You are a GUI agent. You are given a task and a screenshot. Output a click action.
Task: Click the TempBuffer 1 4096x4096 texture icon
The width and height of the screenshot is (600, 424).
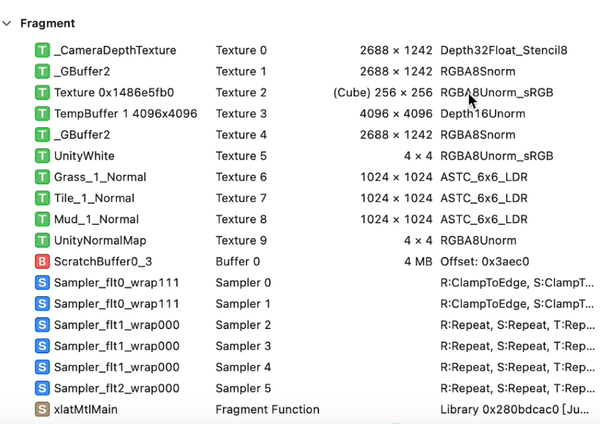[42, 114]
